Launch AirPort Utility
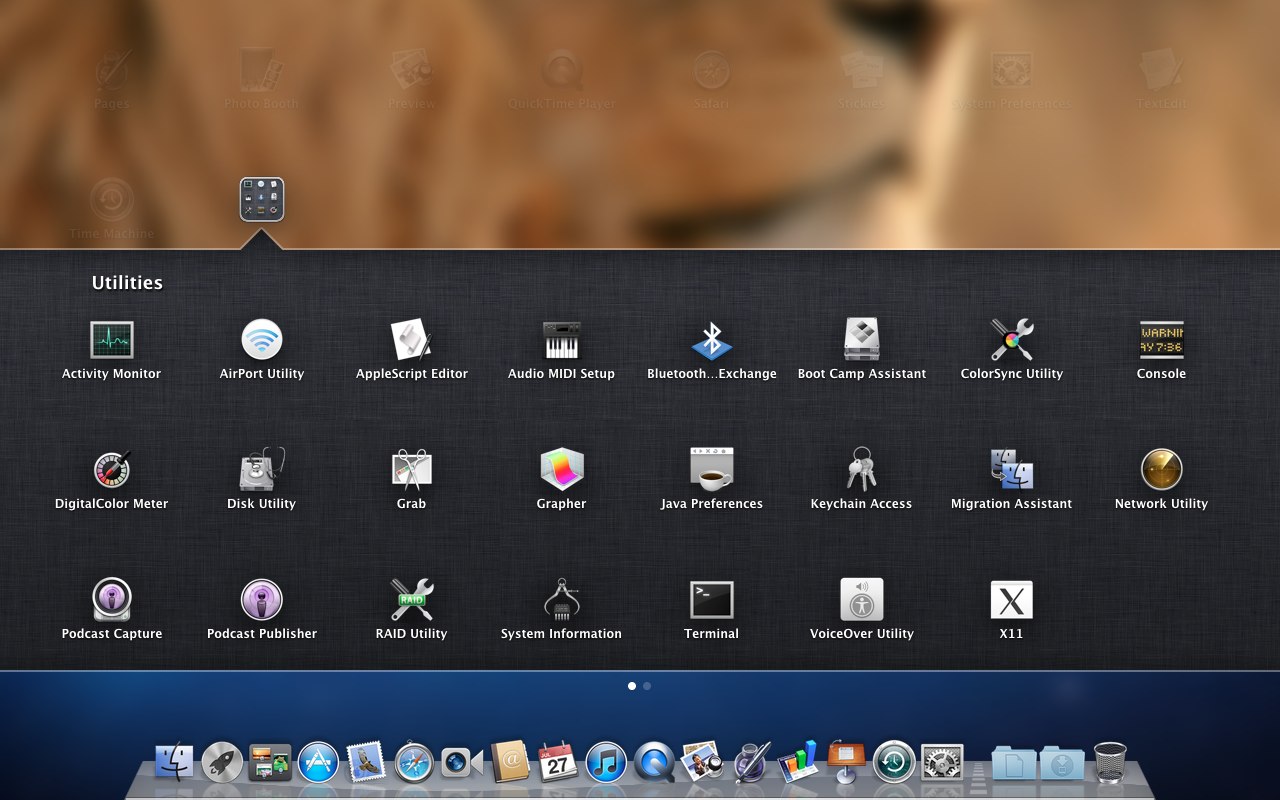The height and width of the screenshot is (800, 1280). coord(262,340)
